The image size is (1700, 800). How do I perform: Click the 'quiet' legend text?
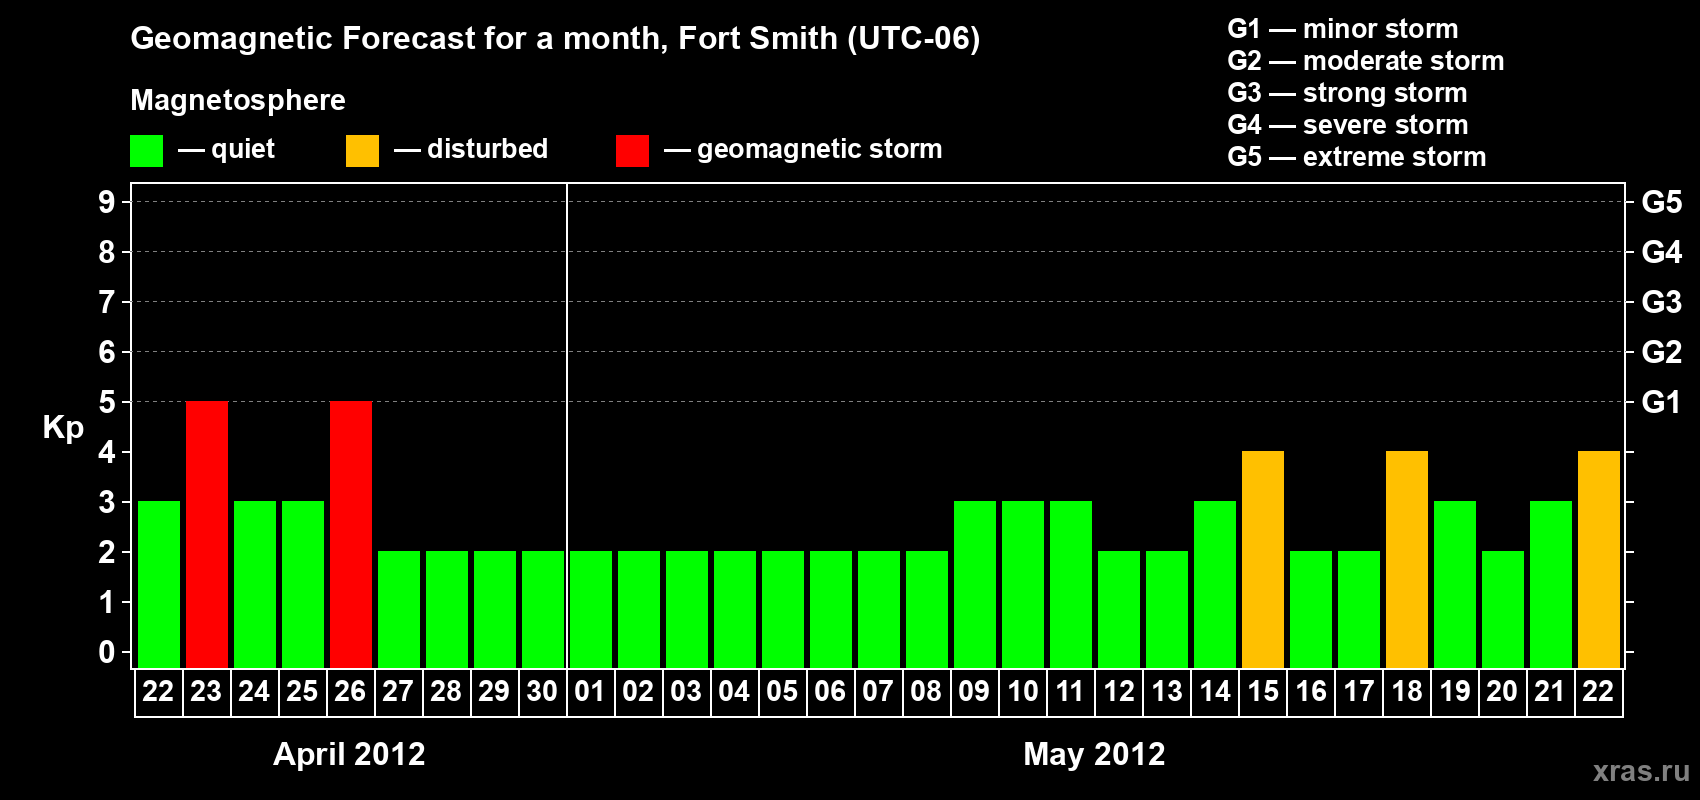click(243, 149)
